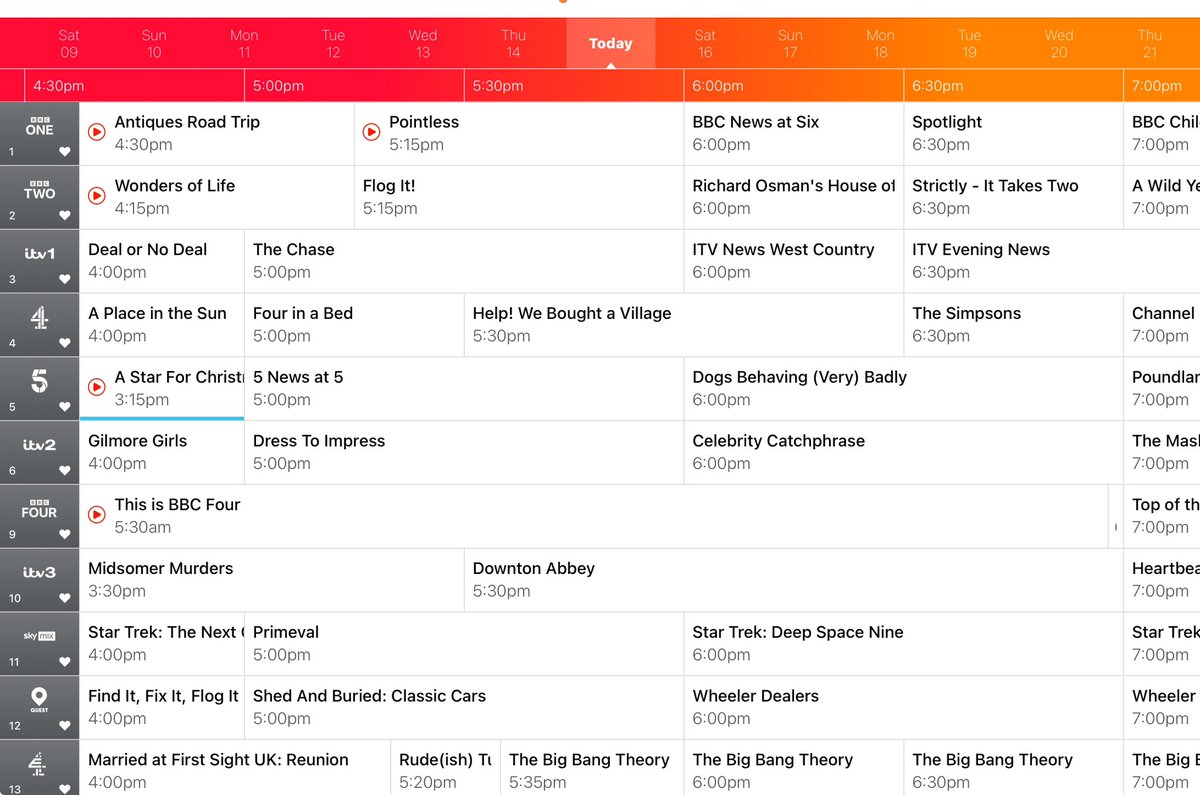Toggle the Quest channel heart icon
This screenshot has height=795, width=1200.
coord(65,726)
